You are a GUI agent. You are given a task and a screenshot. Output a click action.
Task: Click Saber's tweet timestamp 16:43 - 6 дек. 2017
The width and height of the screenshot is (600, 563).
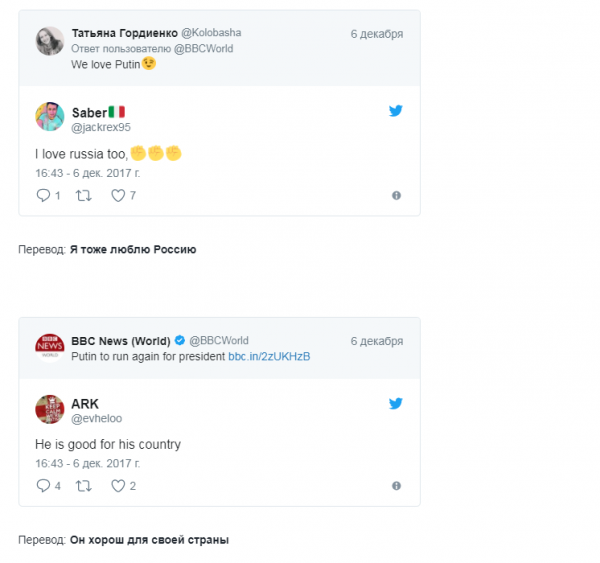[x=87, y=173]
